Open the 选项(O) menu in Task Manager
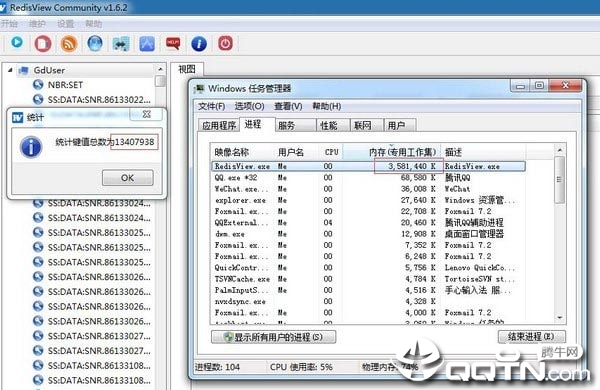The image size is (600, 390). point(249,106)
